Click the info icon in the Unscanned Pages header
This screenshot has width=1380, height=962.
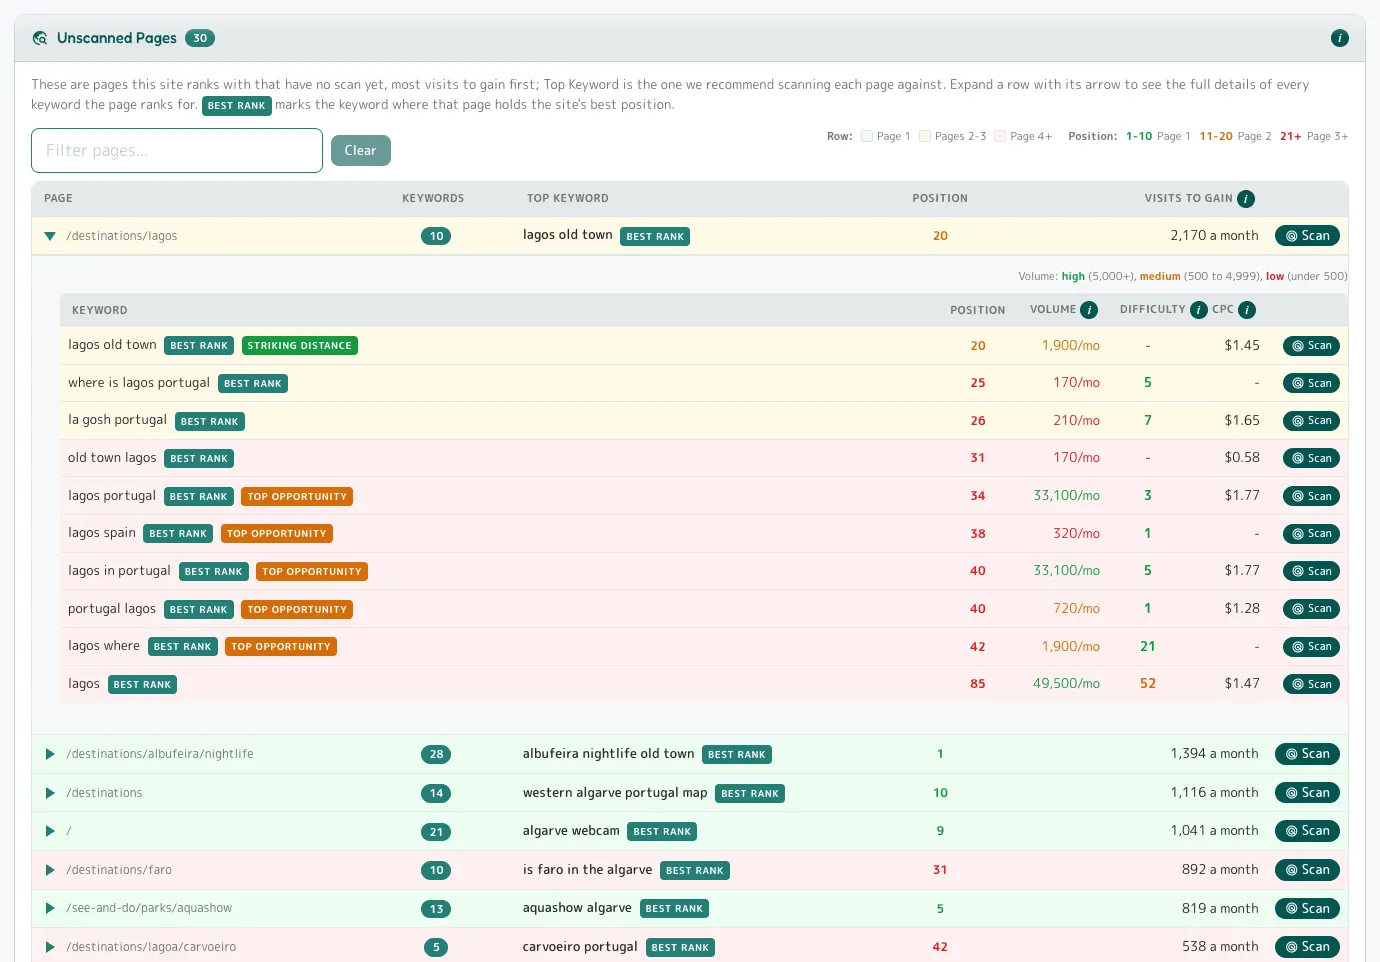click(1340, 38)
